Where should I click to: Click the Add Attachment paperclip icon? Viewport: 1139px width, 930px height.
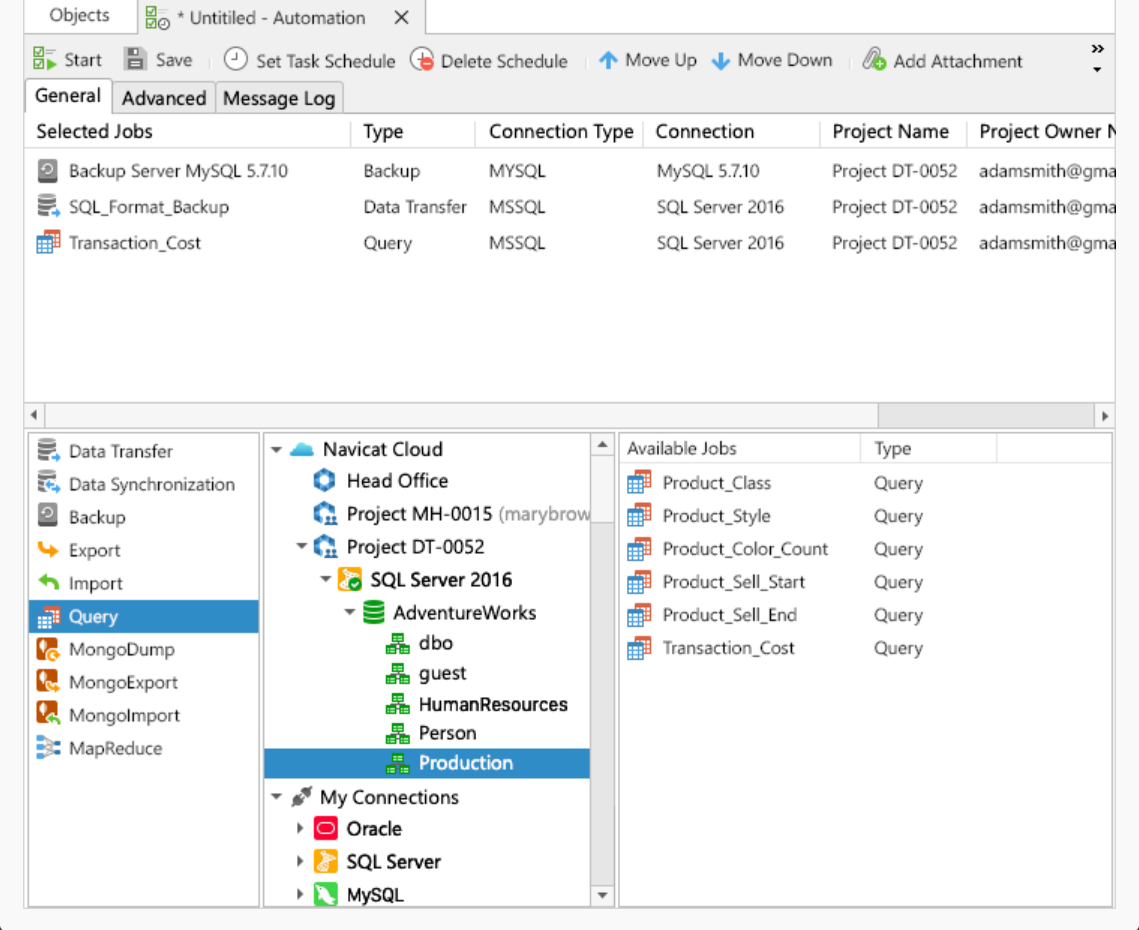coord(875,61)
